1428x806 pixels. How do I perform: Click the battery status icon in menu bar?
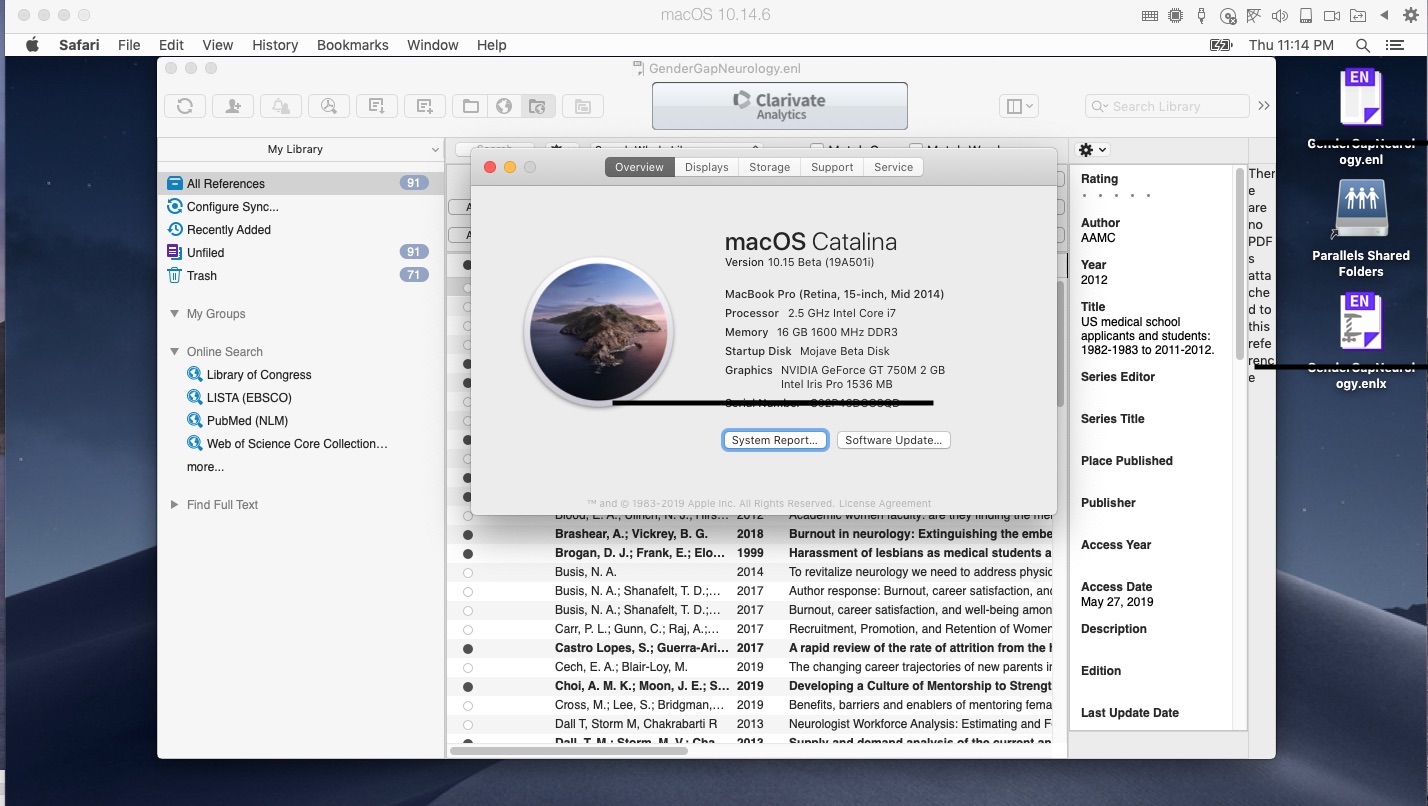1221,45
